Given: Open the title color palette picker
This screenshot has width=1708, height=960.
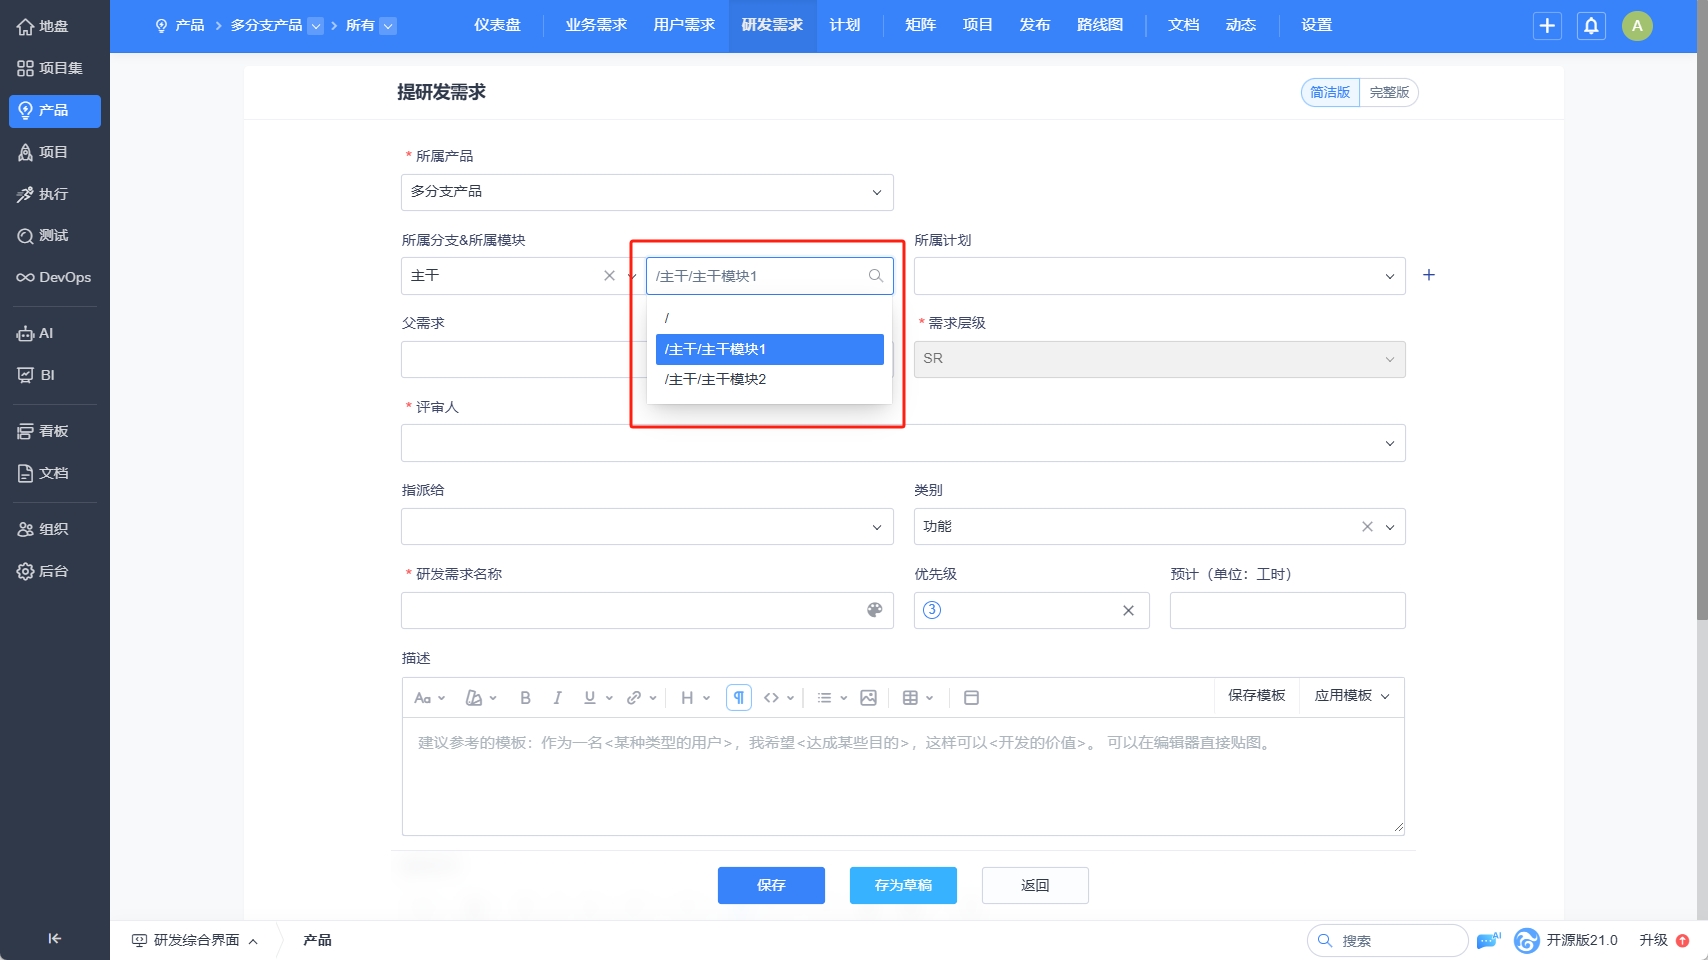Looking at the screenshot, I should click(x=874, y=610).
